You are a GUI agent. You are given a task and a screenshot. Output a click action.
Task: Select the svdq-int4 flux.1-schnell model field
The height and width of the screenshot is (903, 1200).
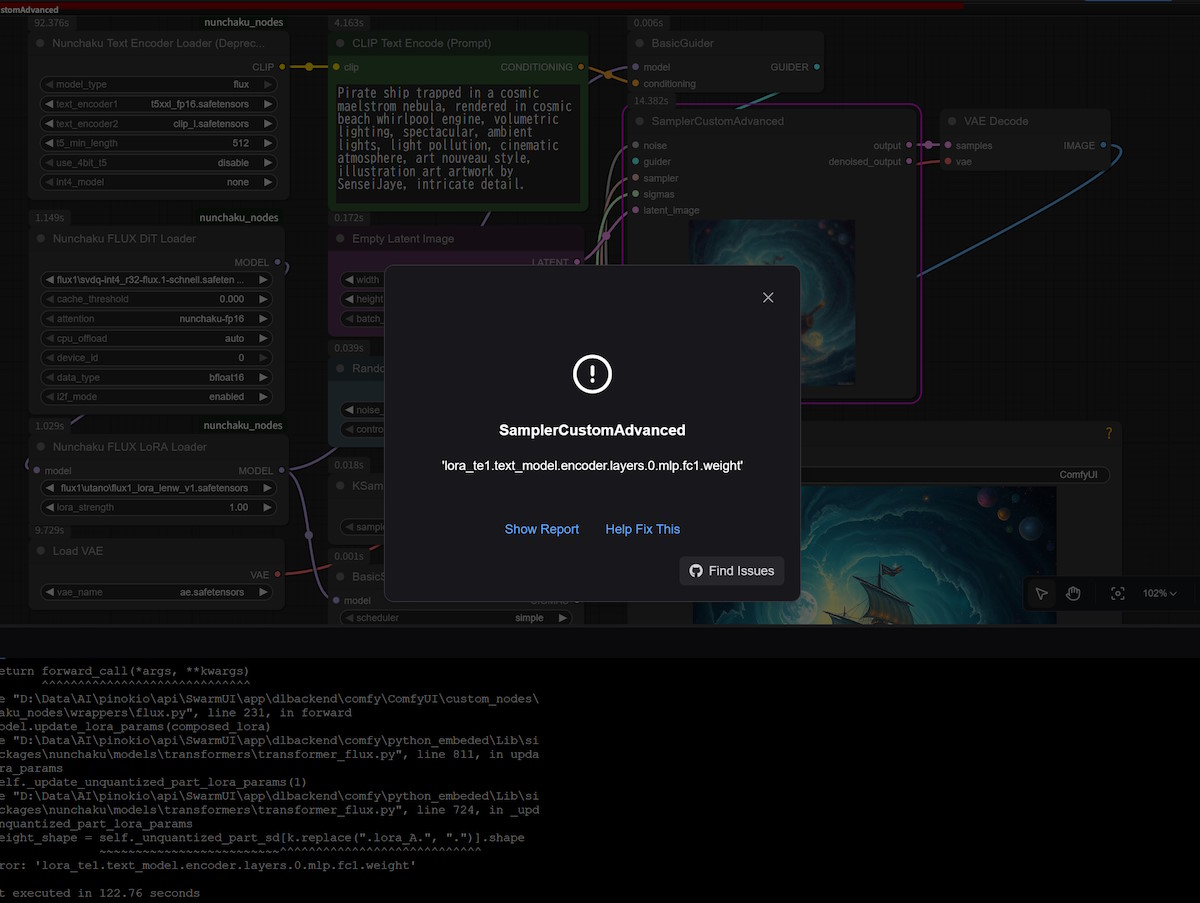click(x=157, y=280)
